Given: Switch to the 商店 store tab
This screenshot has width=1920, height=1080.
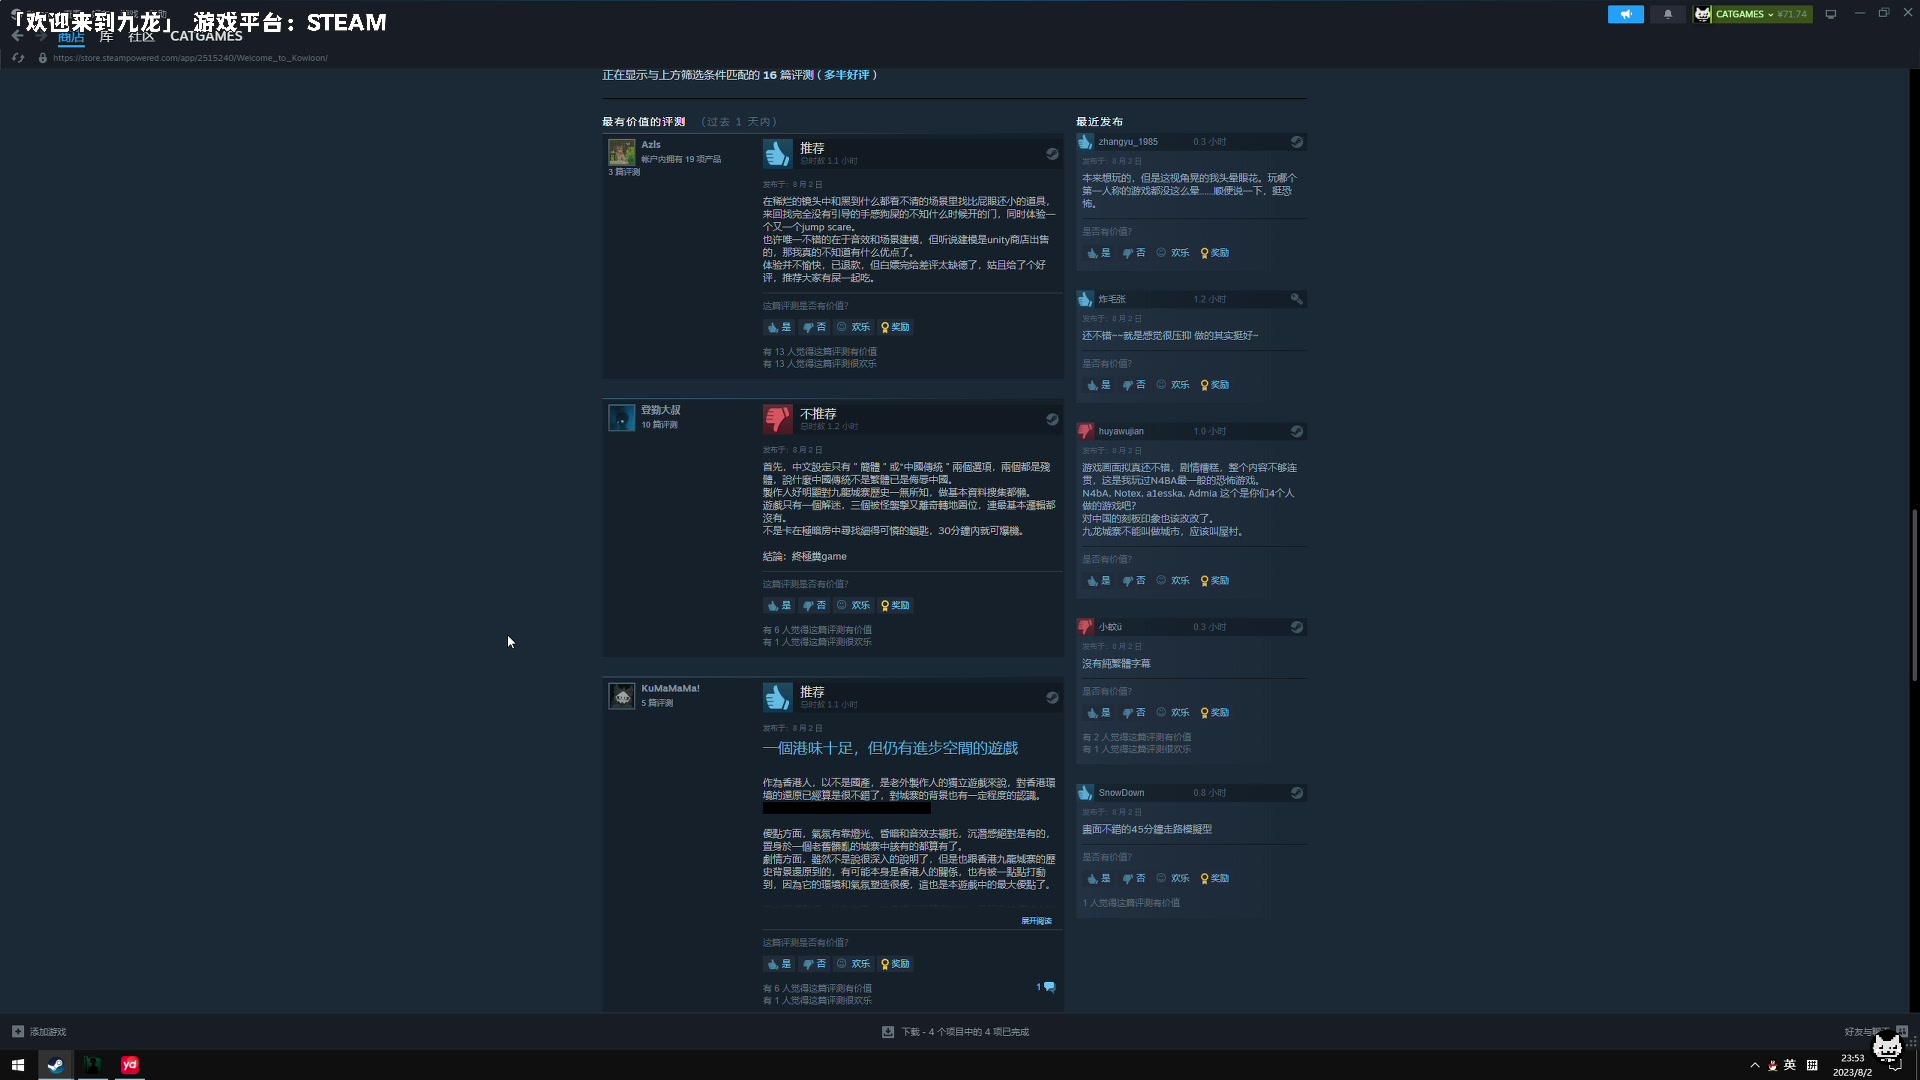Looking at the screenshot, I should (71, 37).
